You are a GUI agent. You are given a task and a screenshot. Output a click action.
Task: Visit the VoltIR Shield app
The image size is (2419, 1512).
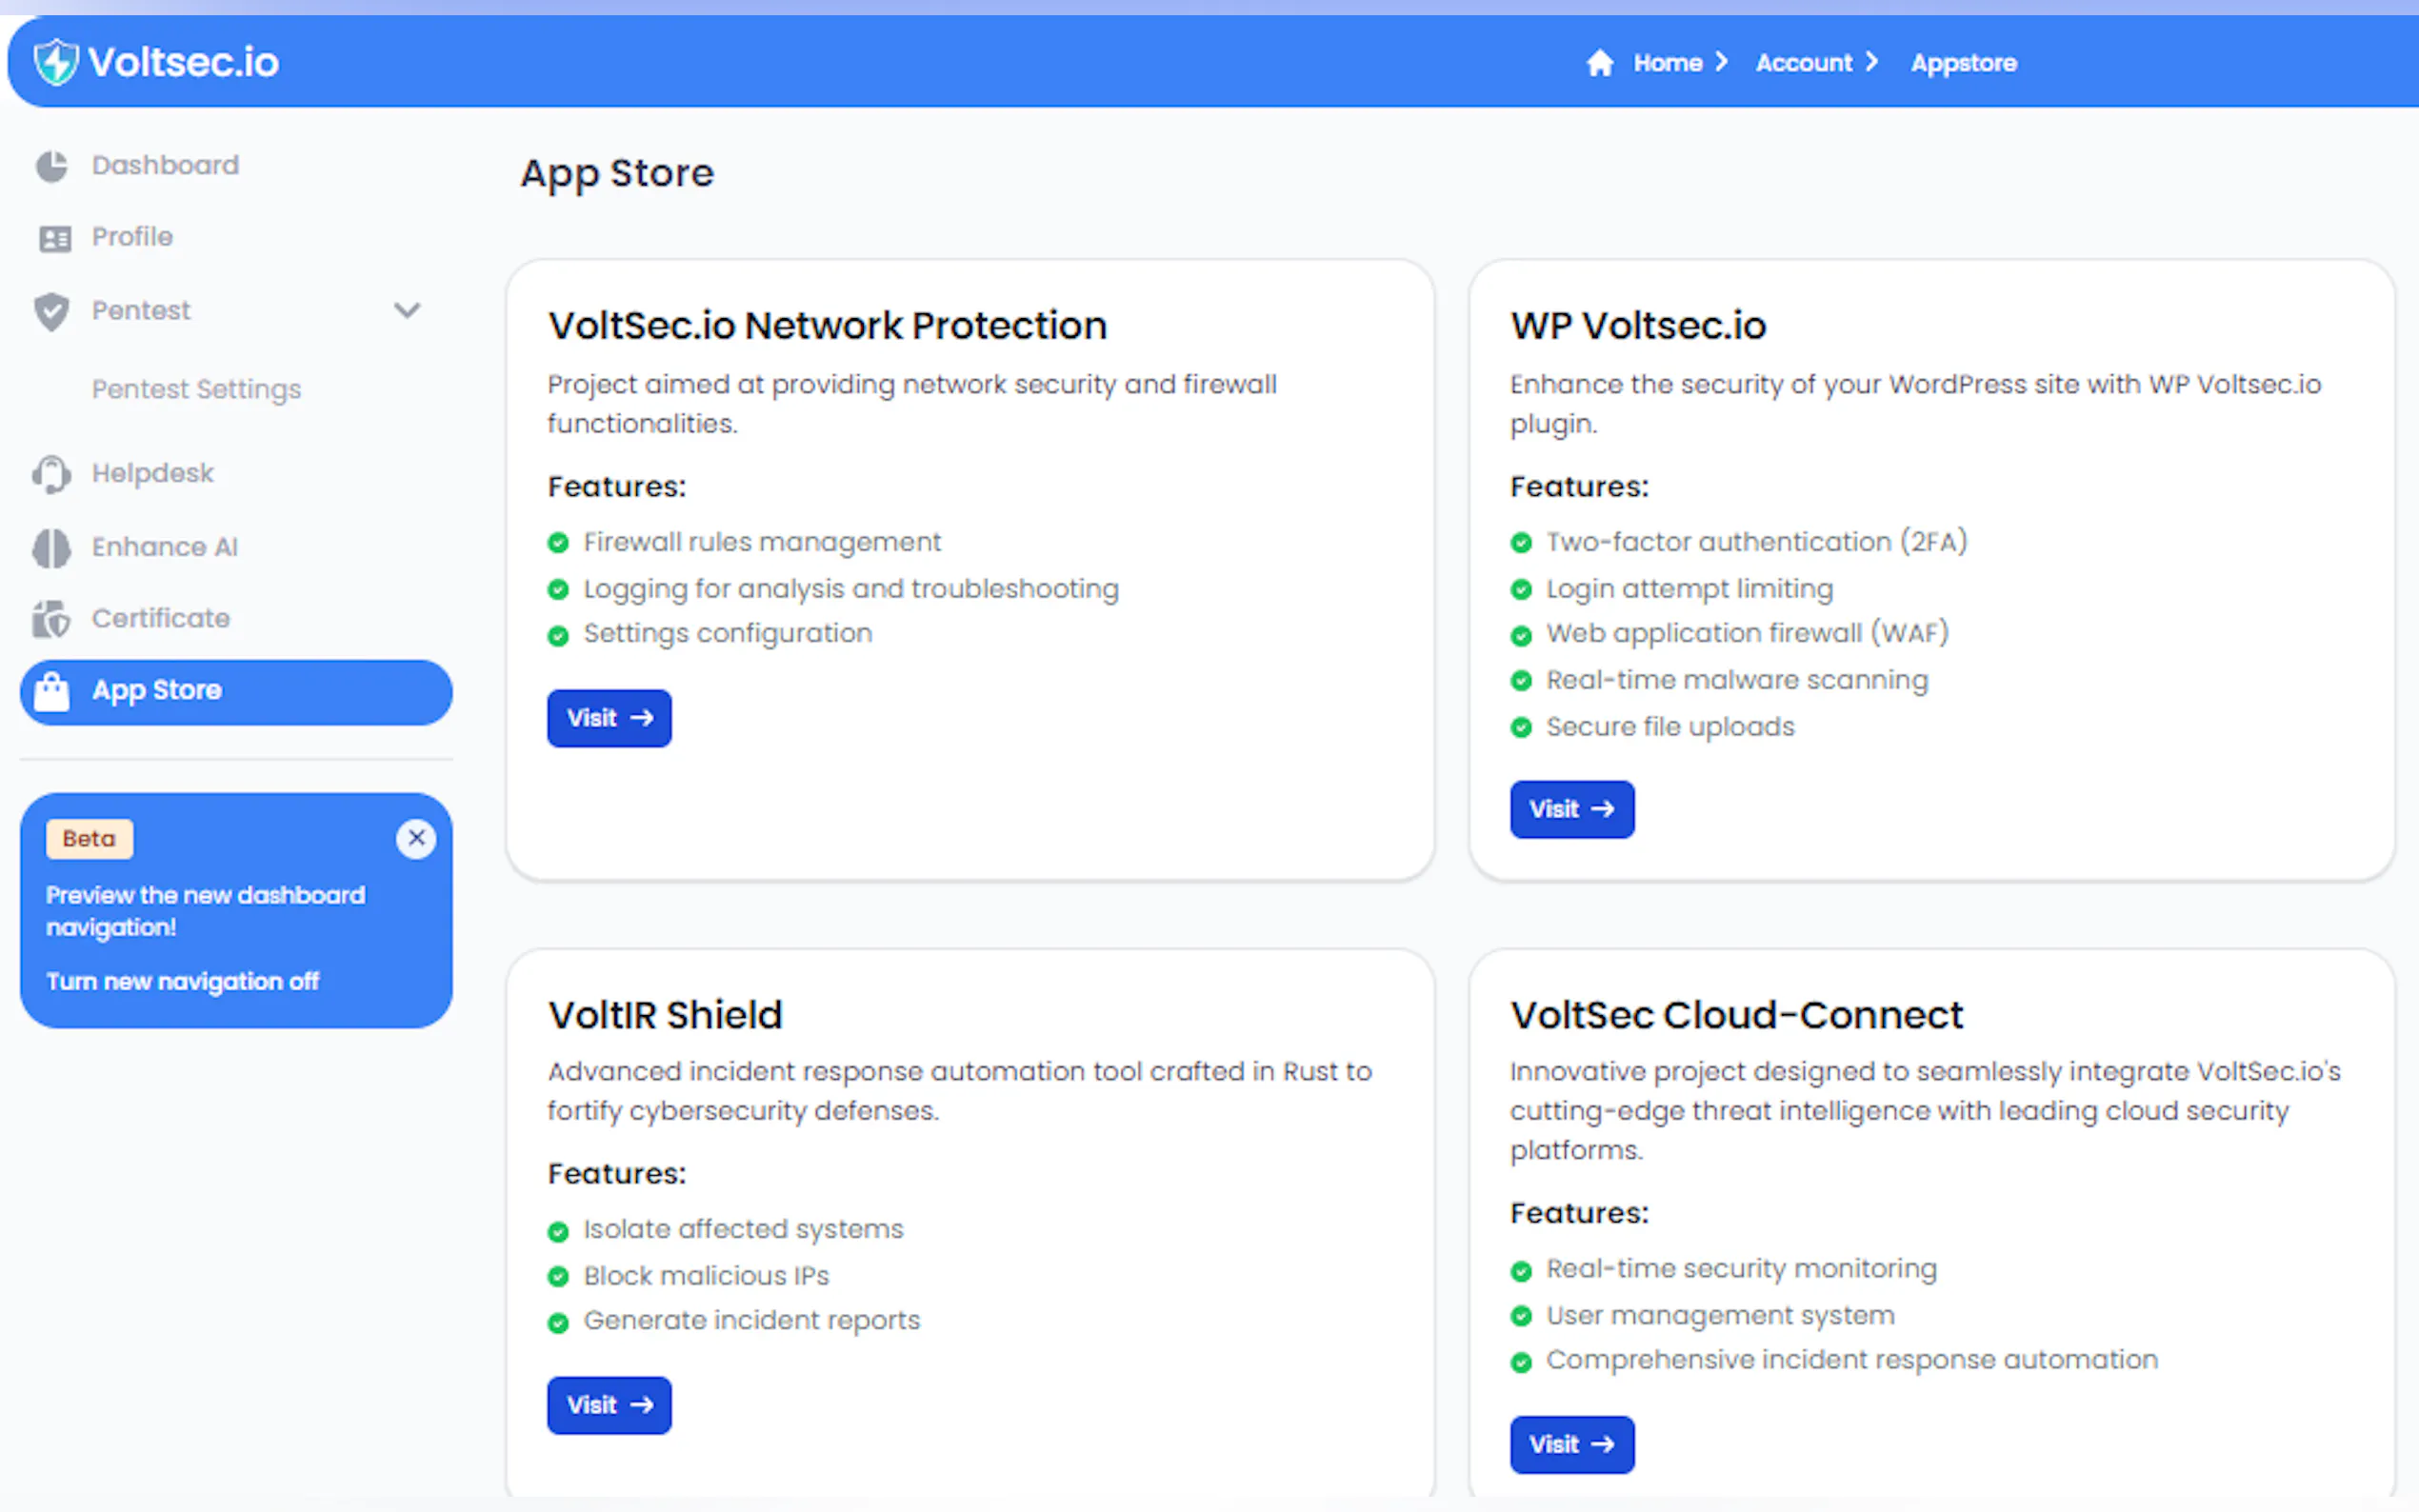pos(609,1405)
